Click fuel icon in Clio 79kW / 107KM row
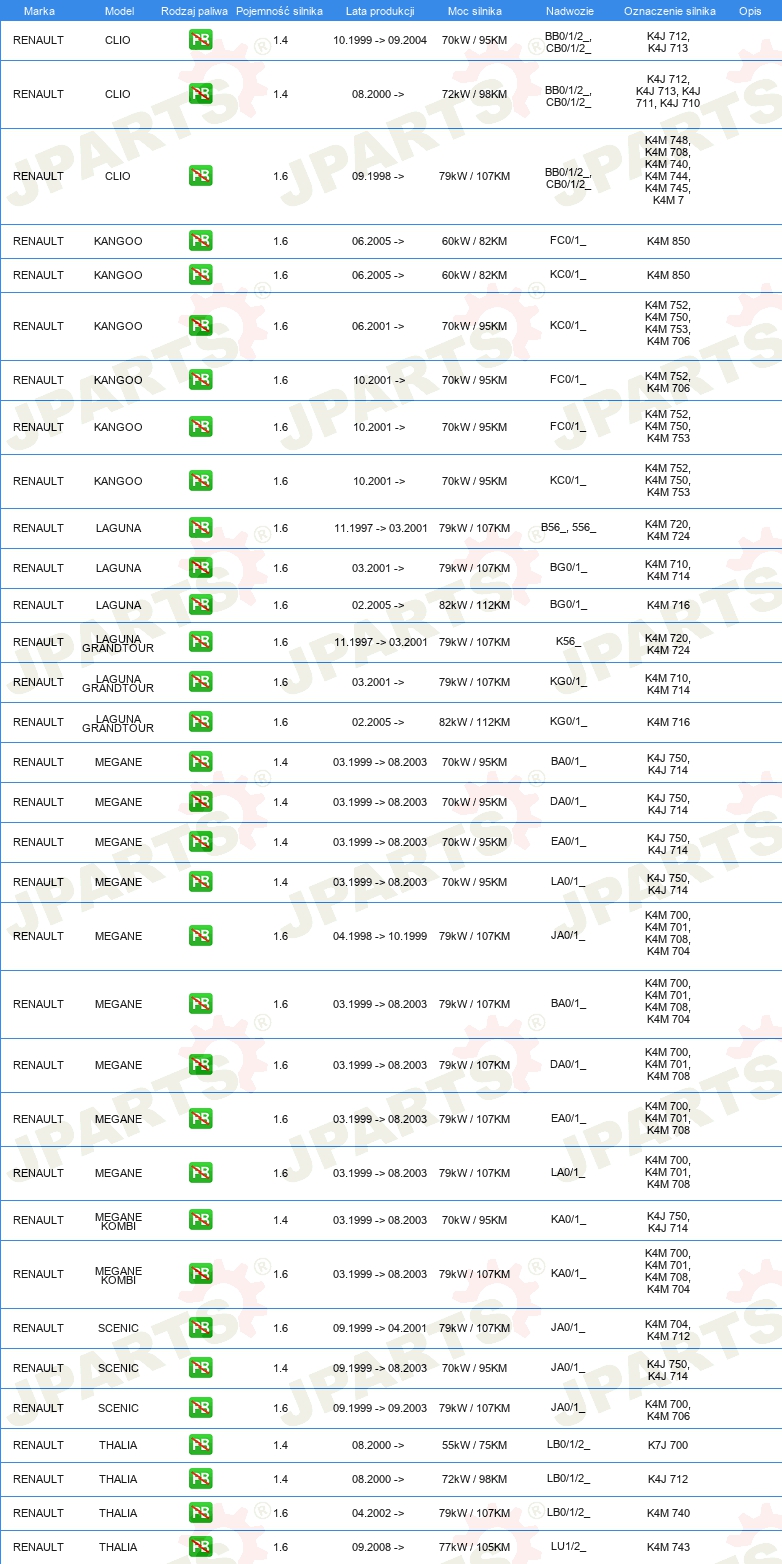This screenshot has height=1564, width=782. (200, 176)
